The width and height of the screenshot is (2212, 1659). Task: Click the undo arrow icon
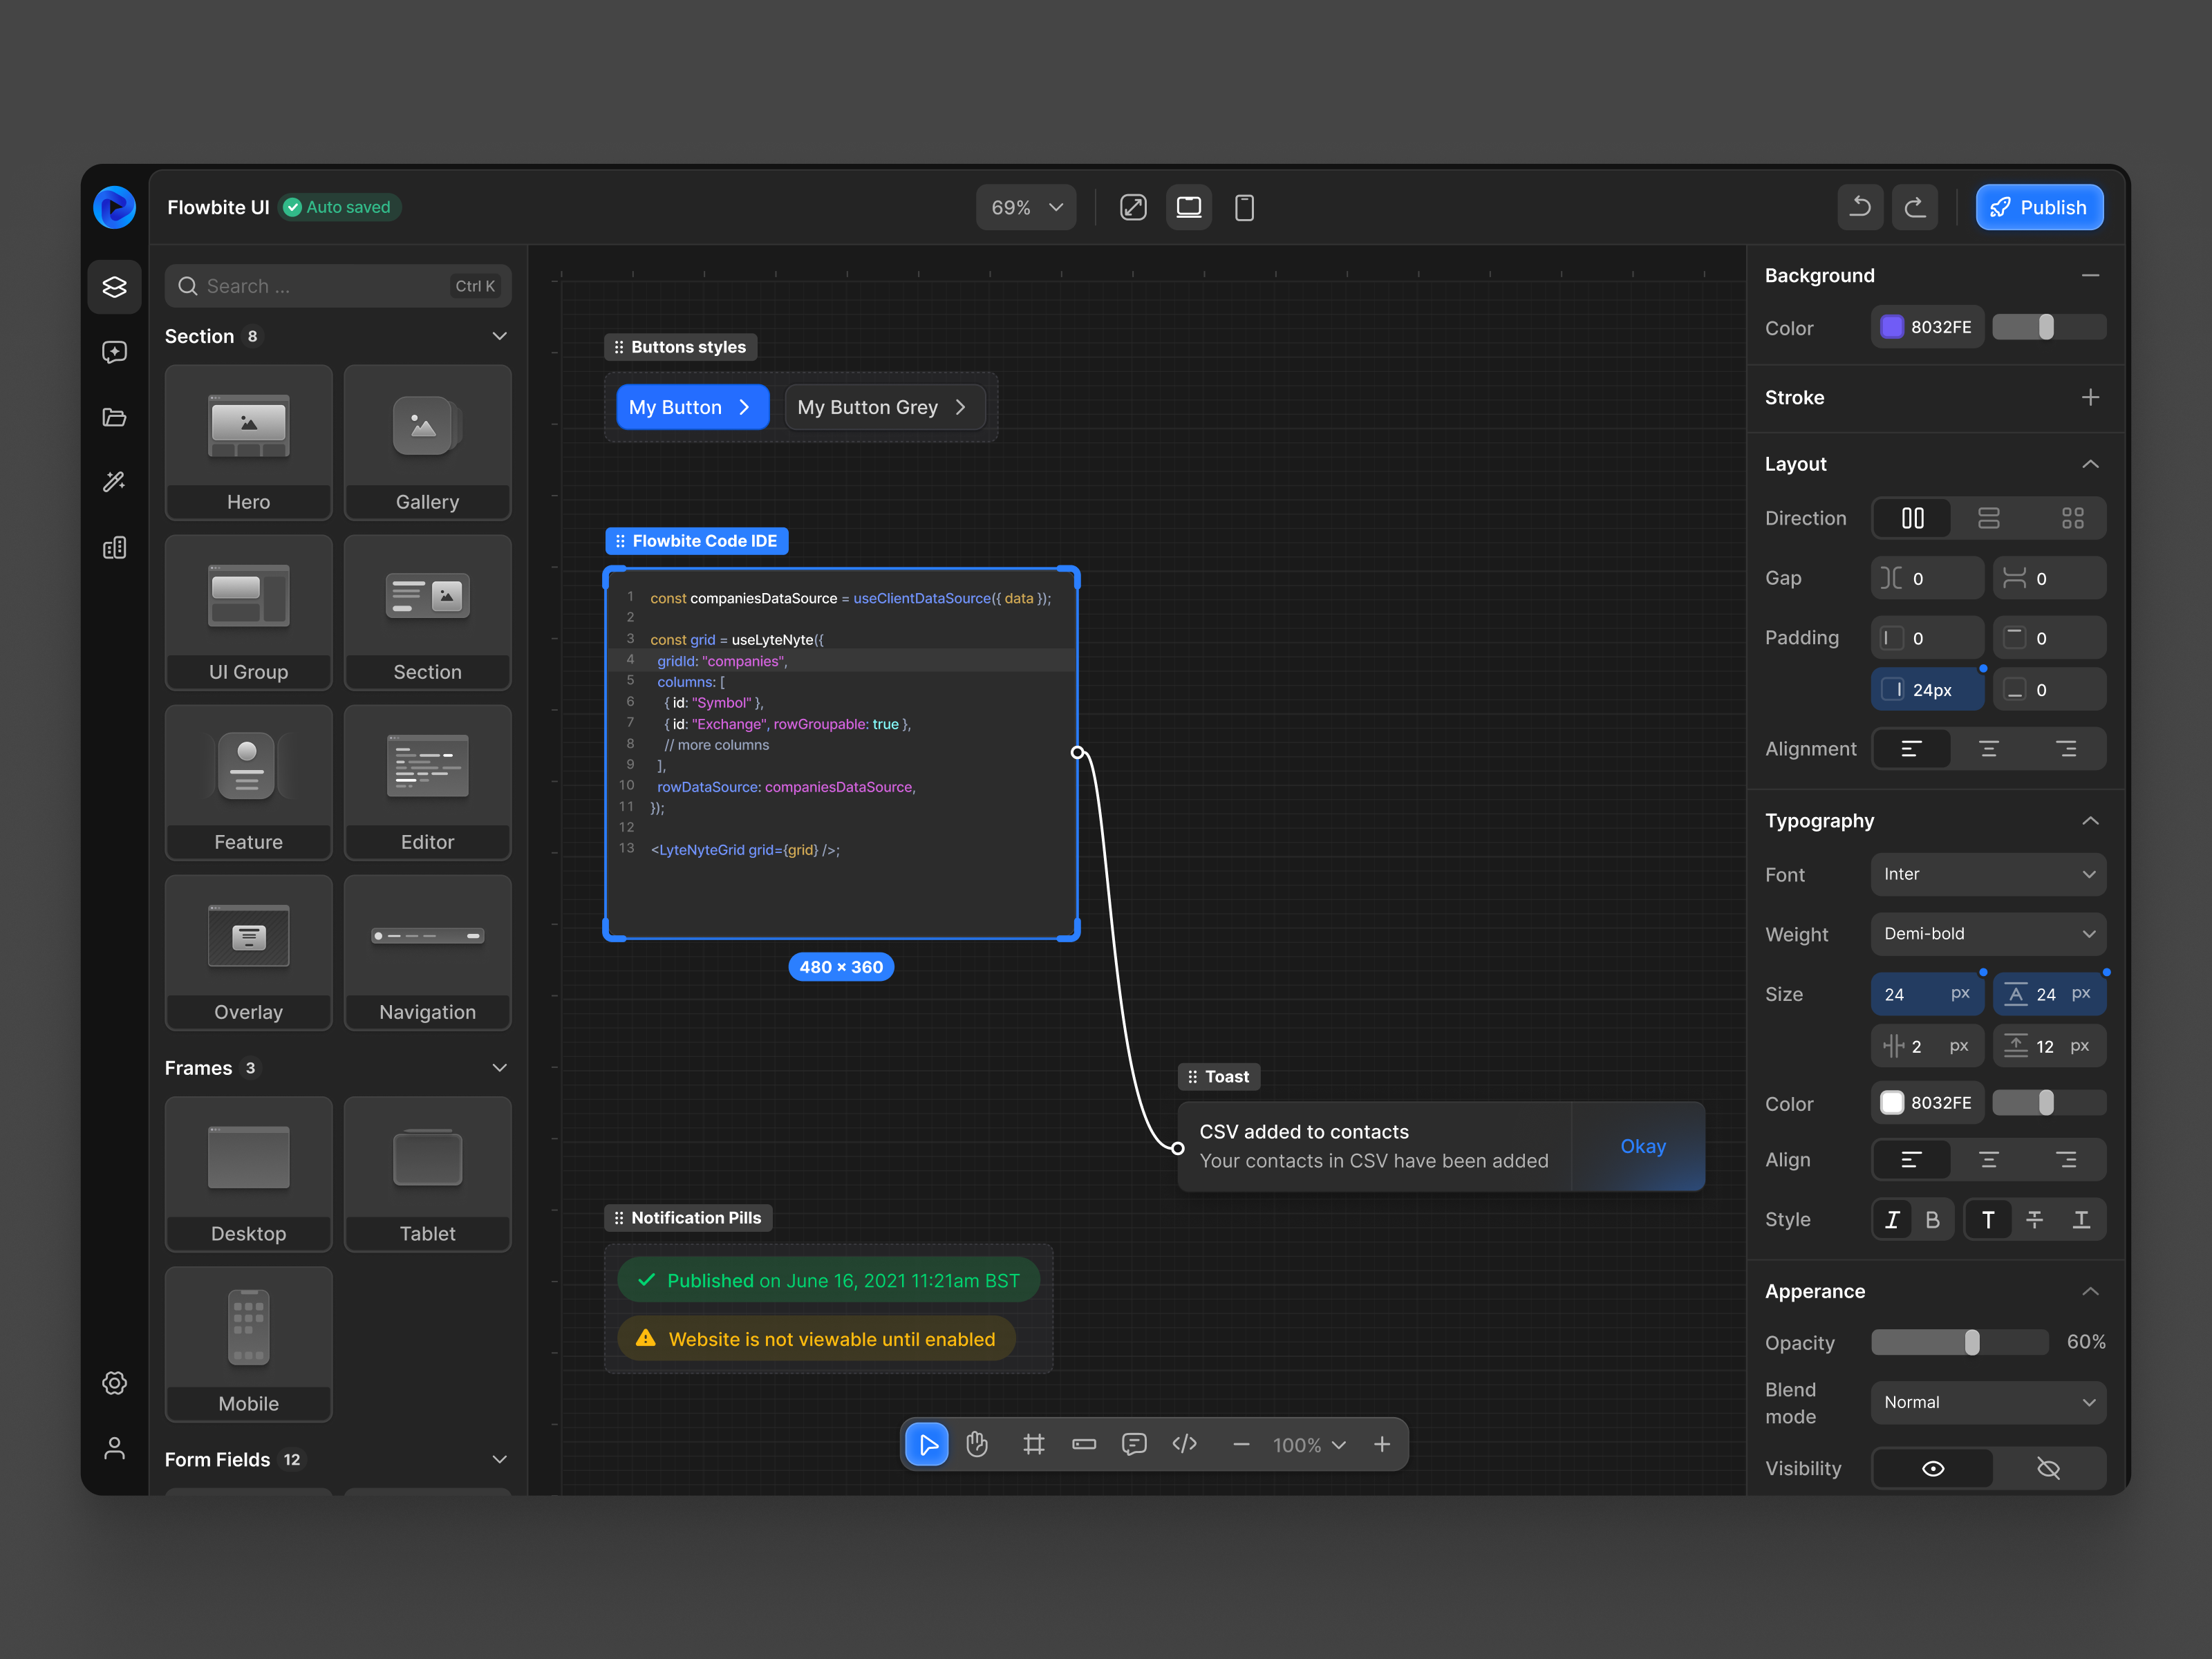pyautogui.click(x=1860, y=207)
